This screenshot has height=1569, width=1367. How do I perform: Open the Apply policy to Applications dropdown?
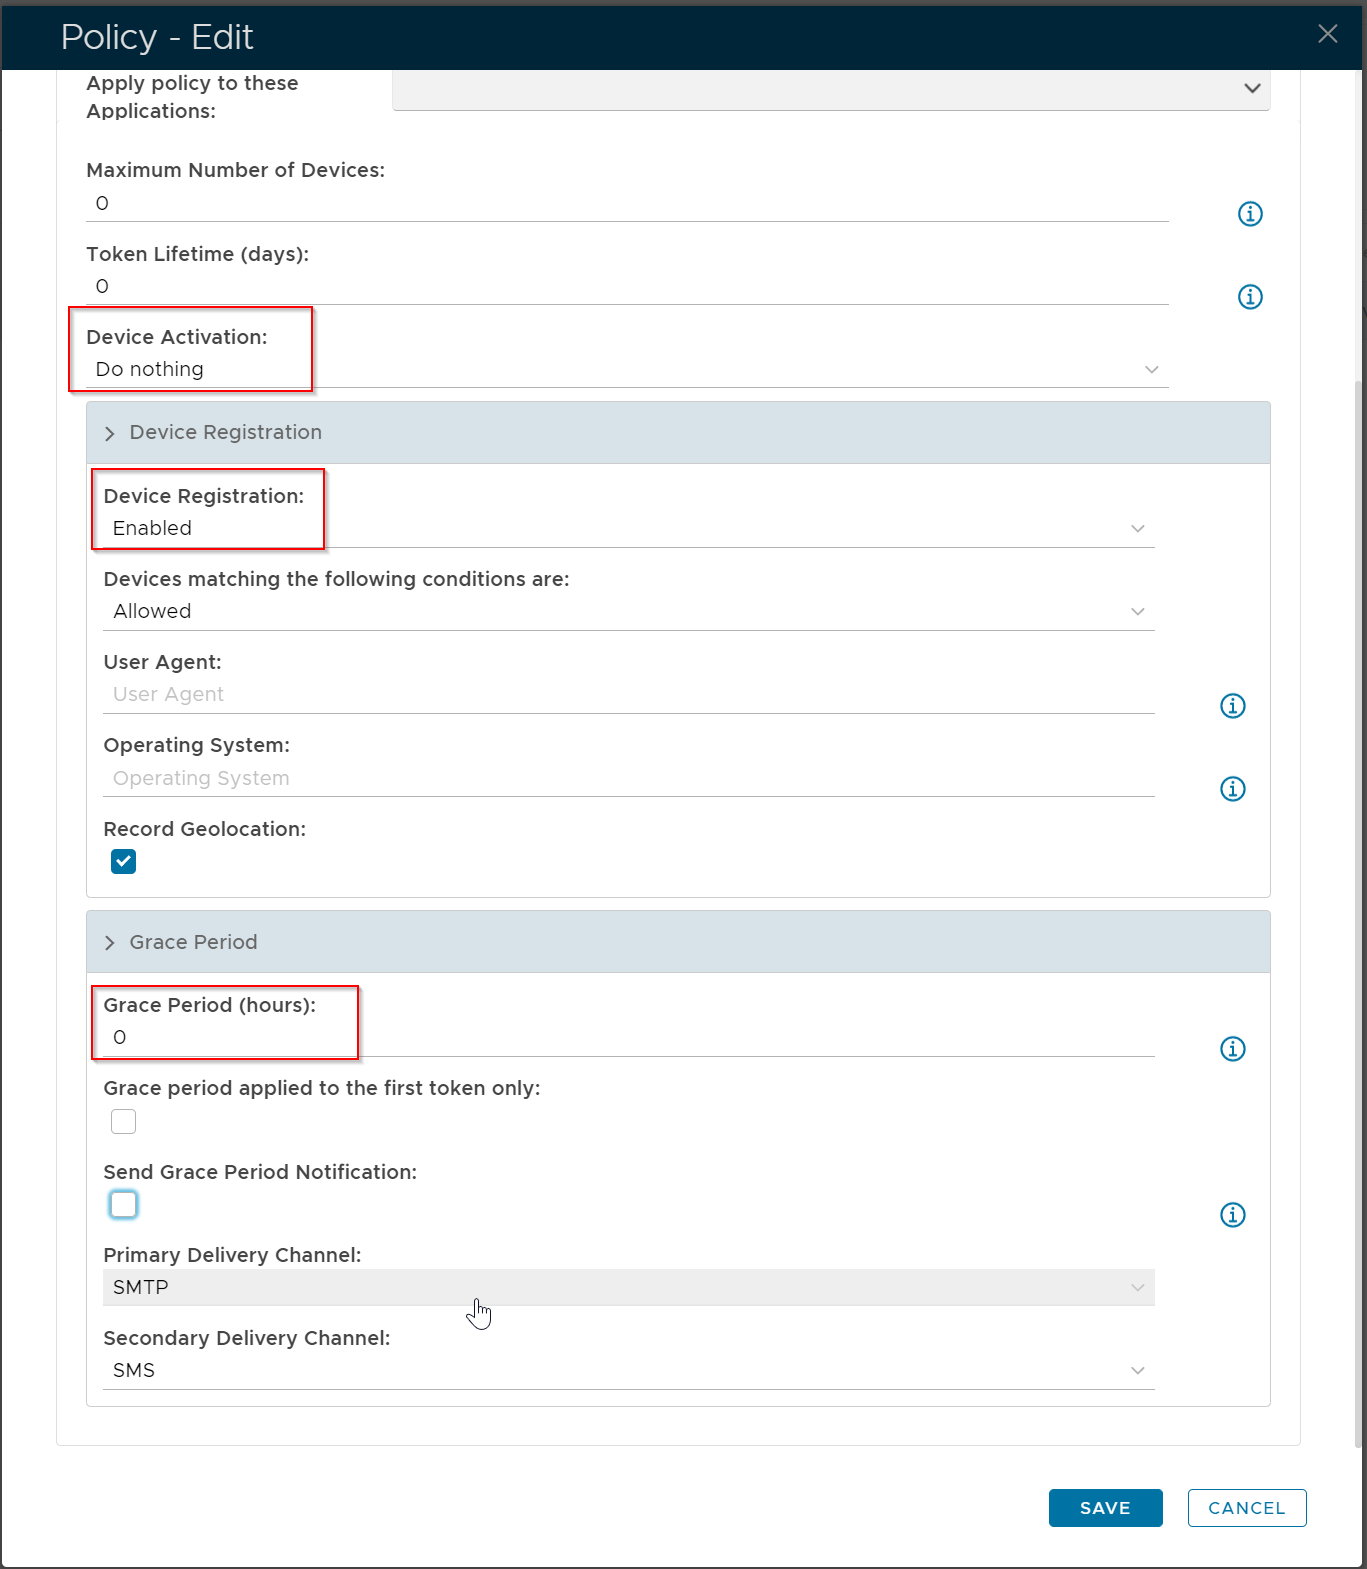(x=830, y=89)
